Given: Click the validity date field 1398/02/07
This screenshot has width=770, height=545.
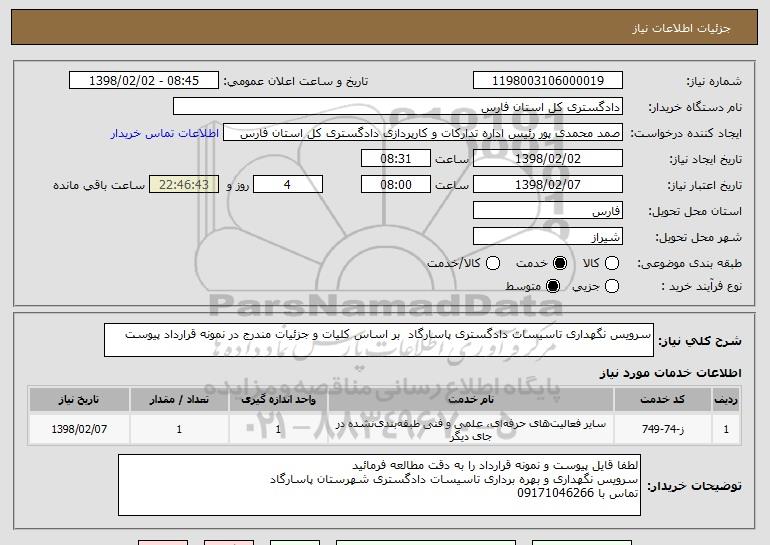Looking at the screenshot, I should 548,185.
